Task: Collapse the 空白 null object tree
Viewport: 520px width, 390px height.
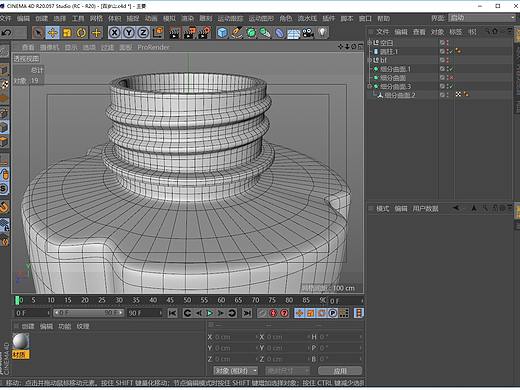Action: (369, 43)
